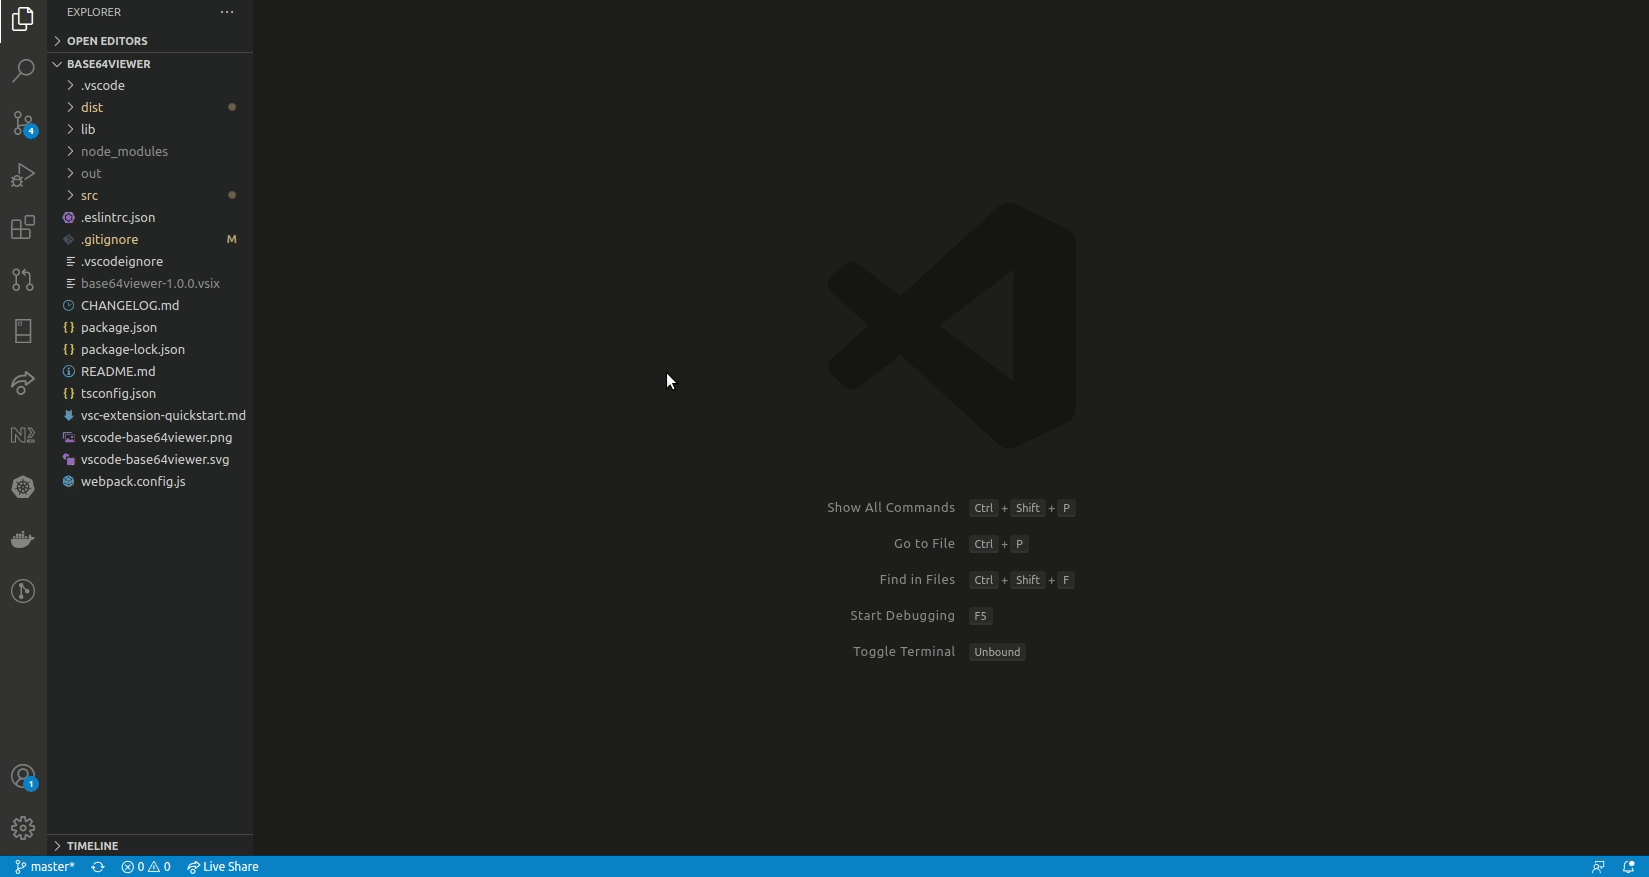Open the Docker view
The image size is (1649, 877).
click(23, 539)
